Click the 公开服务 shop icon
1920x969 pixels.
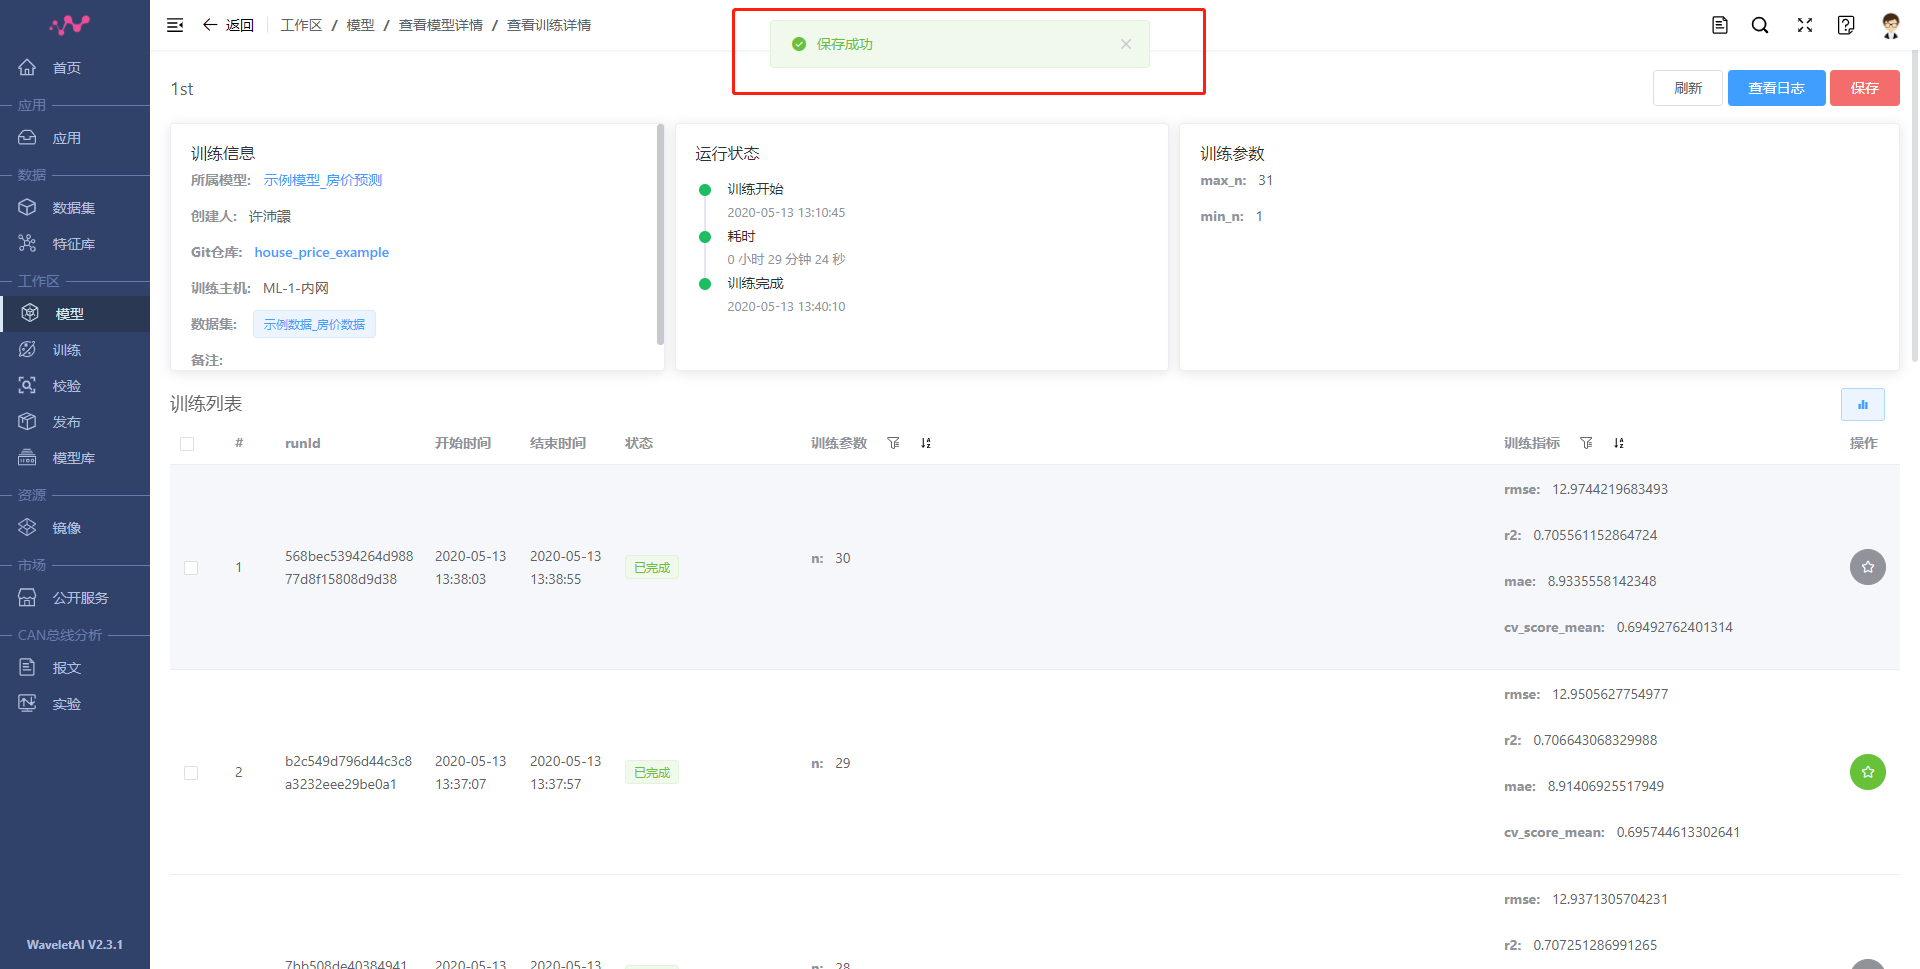coord(27,597)
